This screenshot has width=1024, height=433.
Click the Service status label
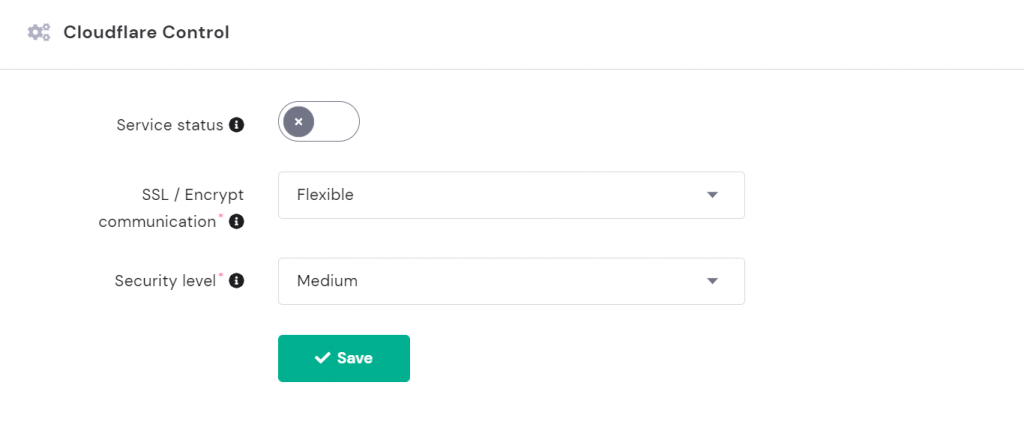pyautogui.click(x=169, y=125)
